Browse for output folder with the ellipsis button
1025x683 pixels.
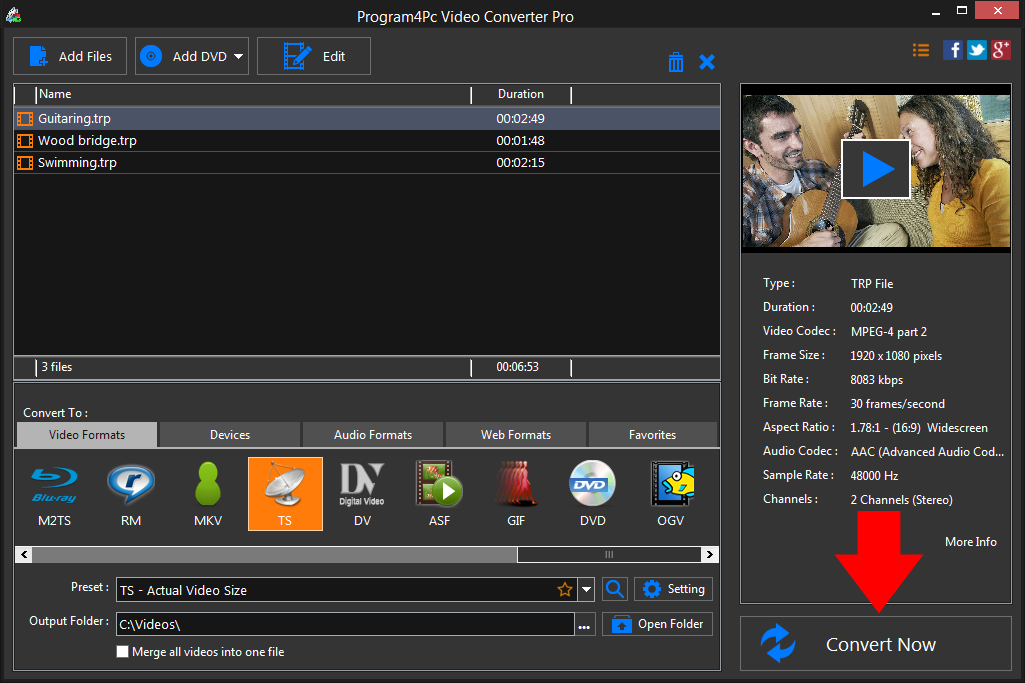[x=584, y=623]
